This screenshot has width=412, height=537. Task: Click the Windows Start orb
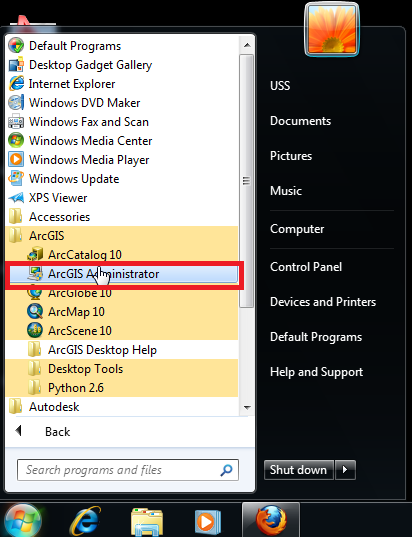coord(22,521)
